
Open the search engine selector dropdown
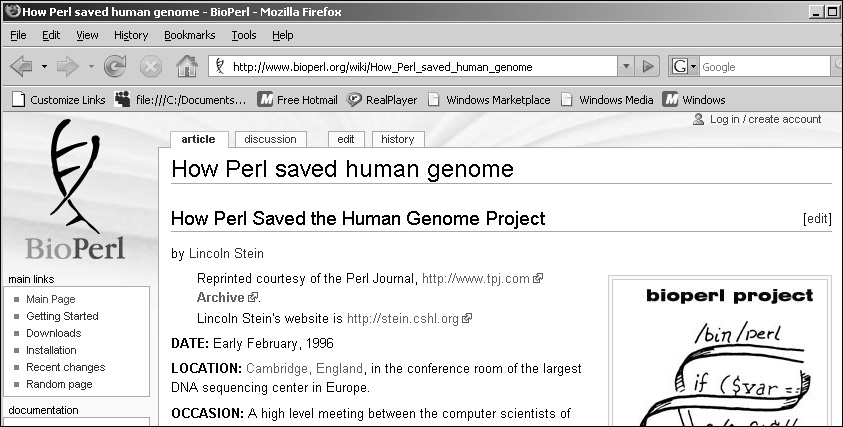coord(684,67)
